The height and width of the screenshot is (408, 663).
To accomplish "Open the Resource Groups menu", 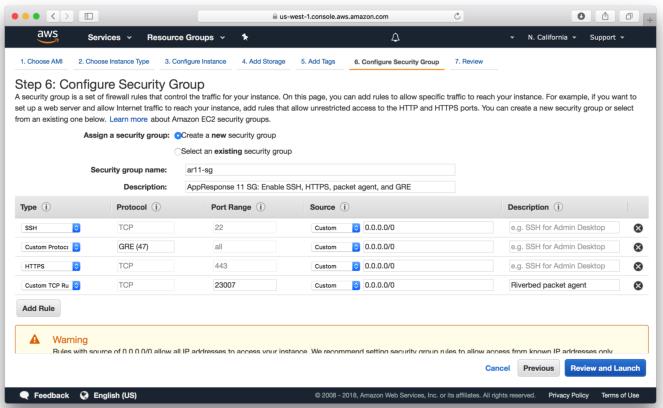I will tap(186, 37).
